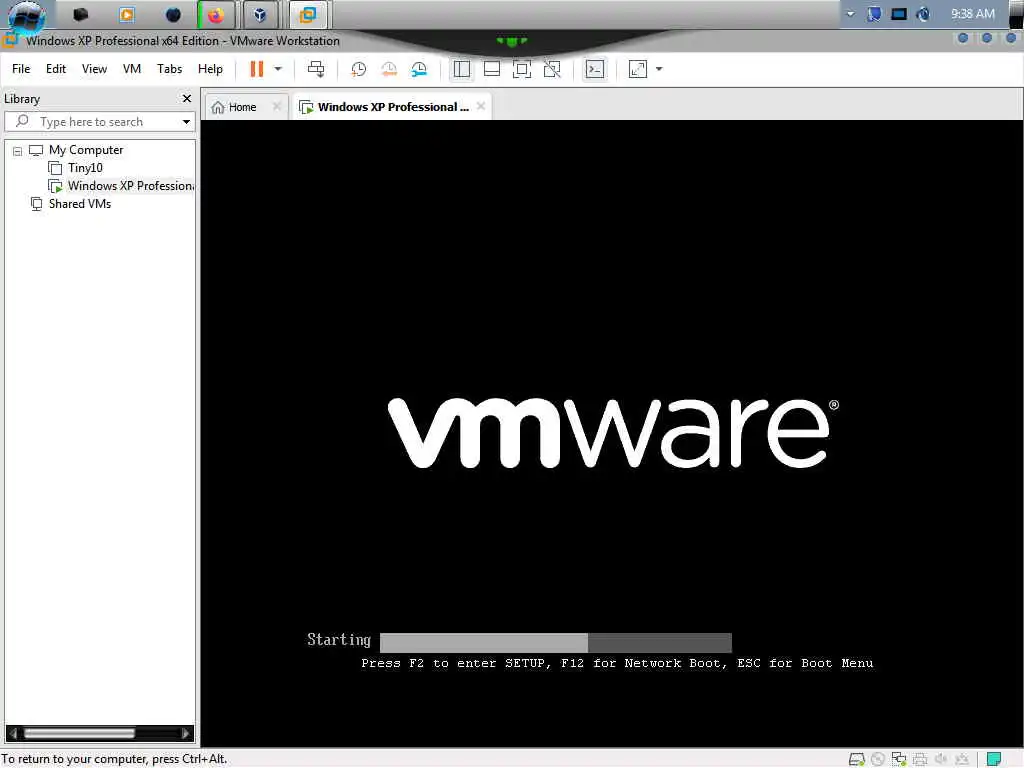Open the black cube taskbar icon
This screenshot has width=1024, height=768.
[80, 14]
